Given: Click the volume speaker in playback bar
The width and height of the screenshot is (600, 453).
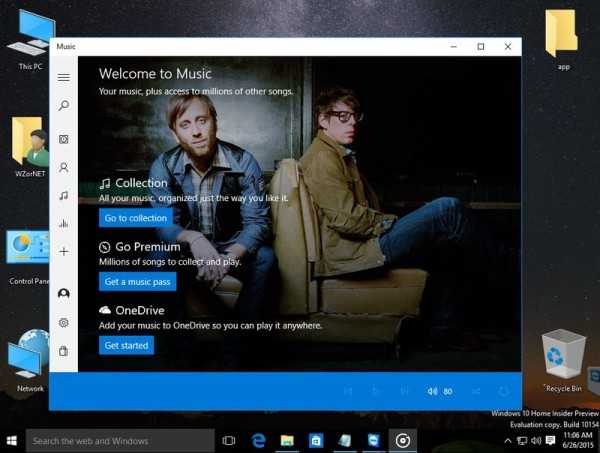Looking at the screenshot, I should [x=432, y=391].
